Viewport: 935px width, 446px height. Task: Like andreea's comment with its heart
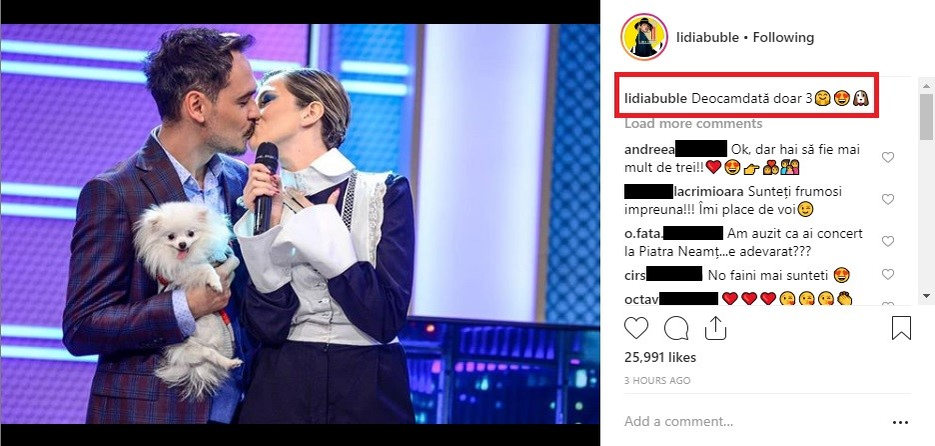(x=888, y=157)
